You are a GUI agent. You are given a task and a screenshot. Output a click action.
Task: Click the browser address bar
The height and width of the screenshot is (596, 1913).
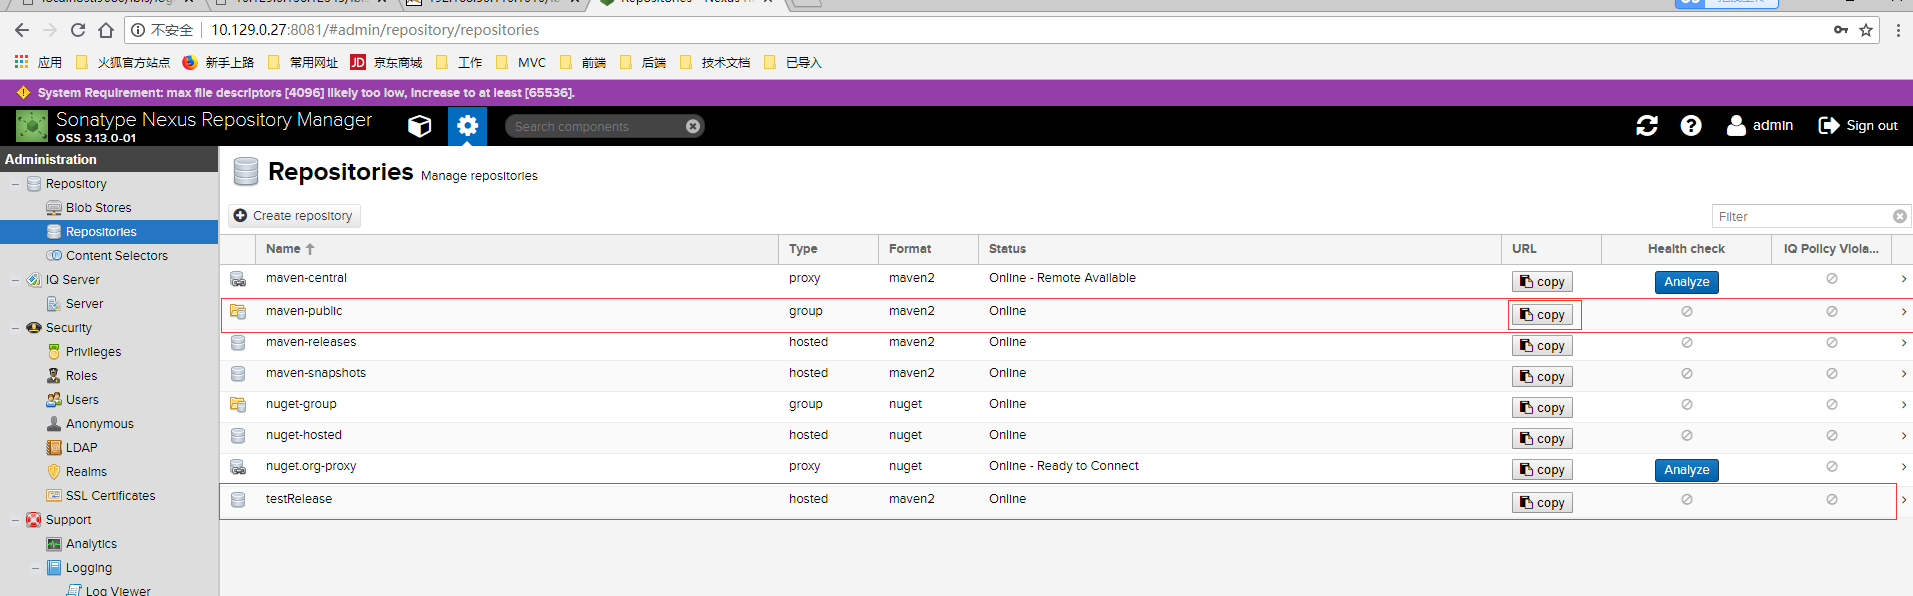(x=1000, y=30)
